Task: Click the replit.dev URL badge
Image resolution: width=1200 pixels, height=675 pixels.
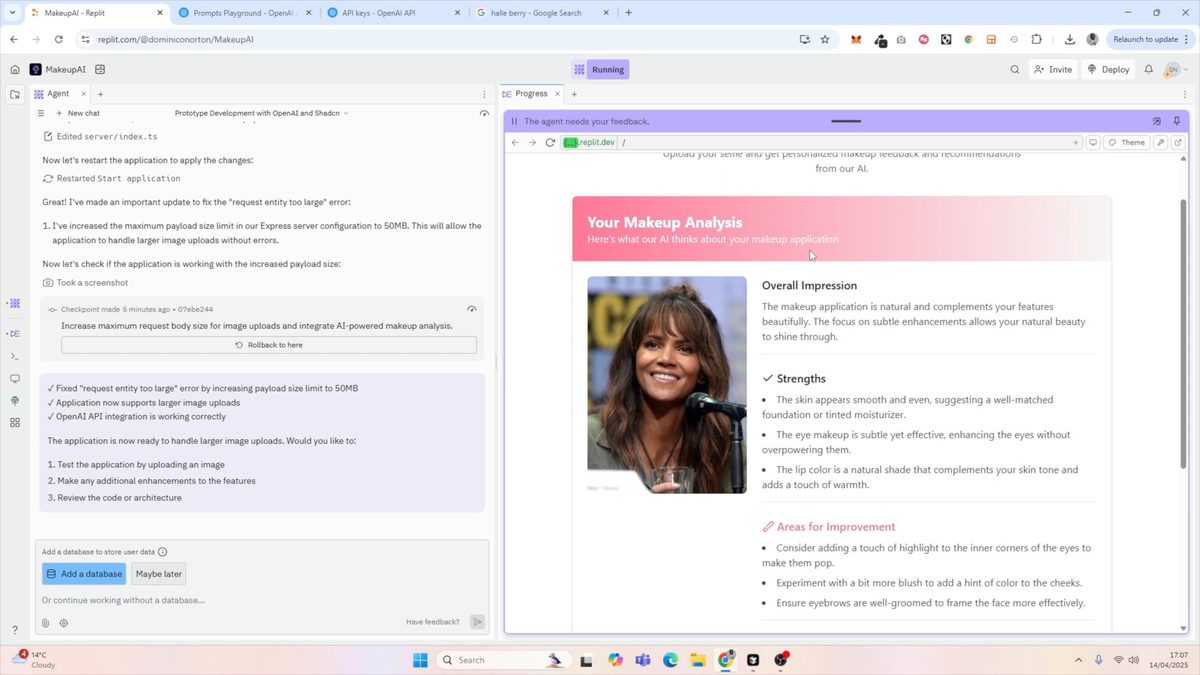Action: (x=589, y=143)
